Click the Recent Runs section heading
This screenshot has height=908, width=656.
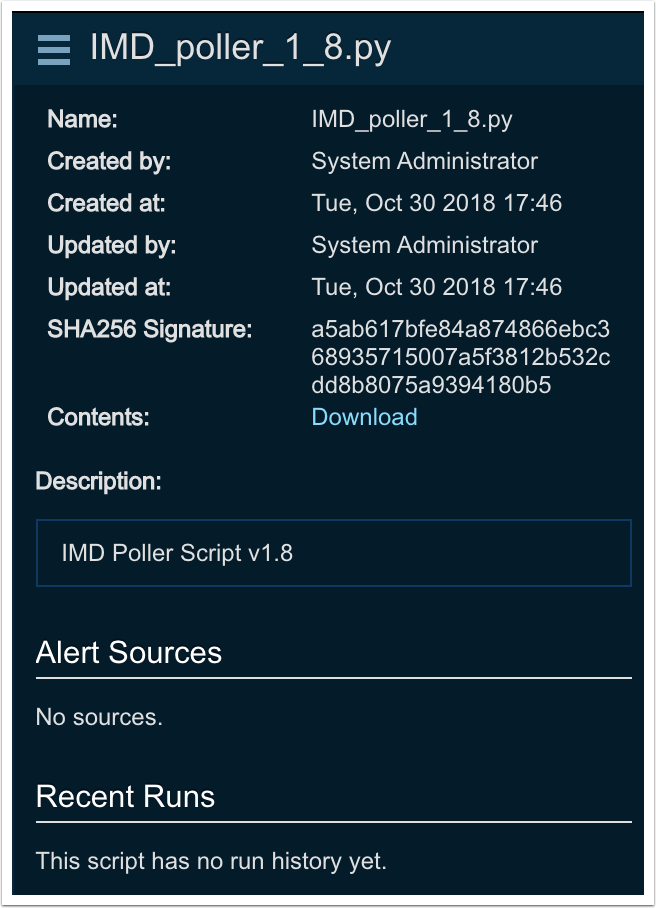125,797
